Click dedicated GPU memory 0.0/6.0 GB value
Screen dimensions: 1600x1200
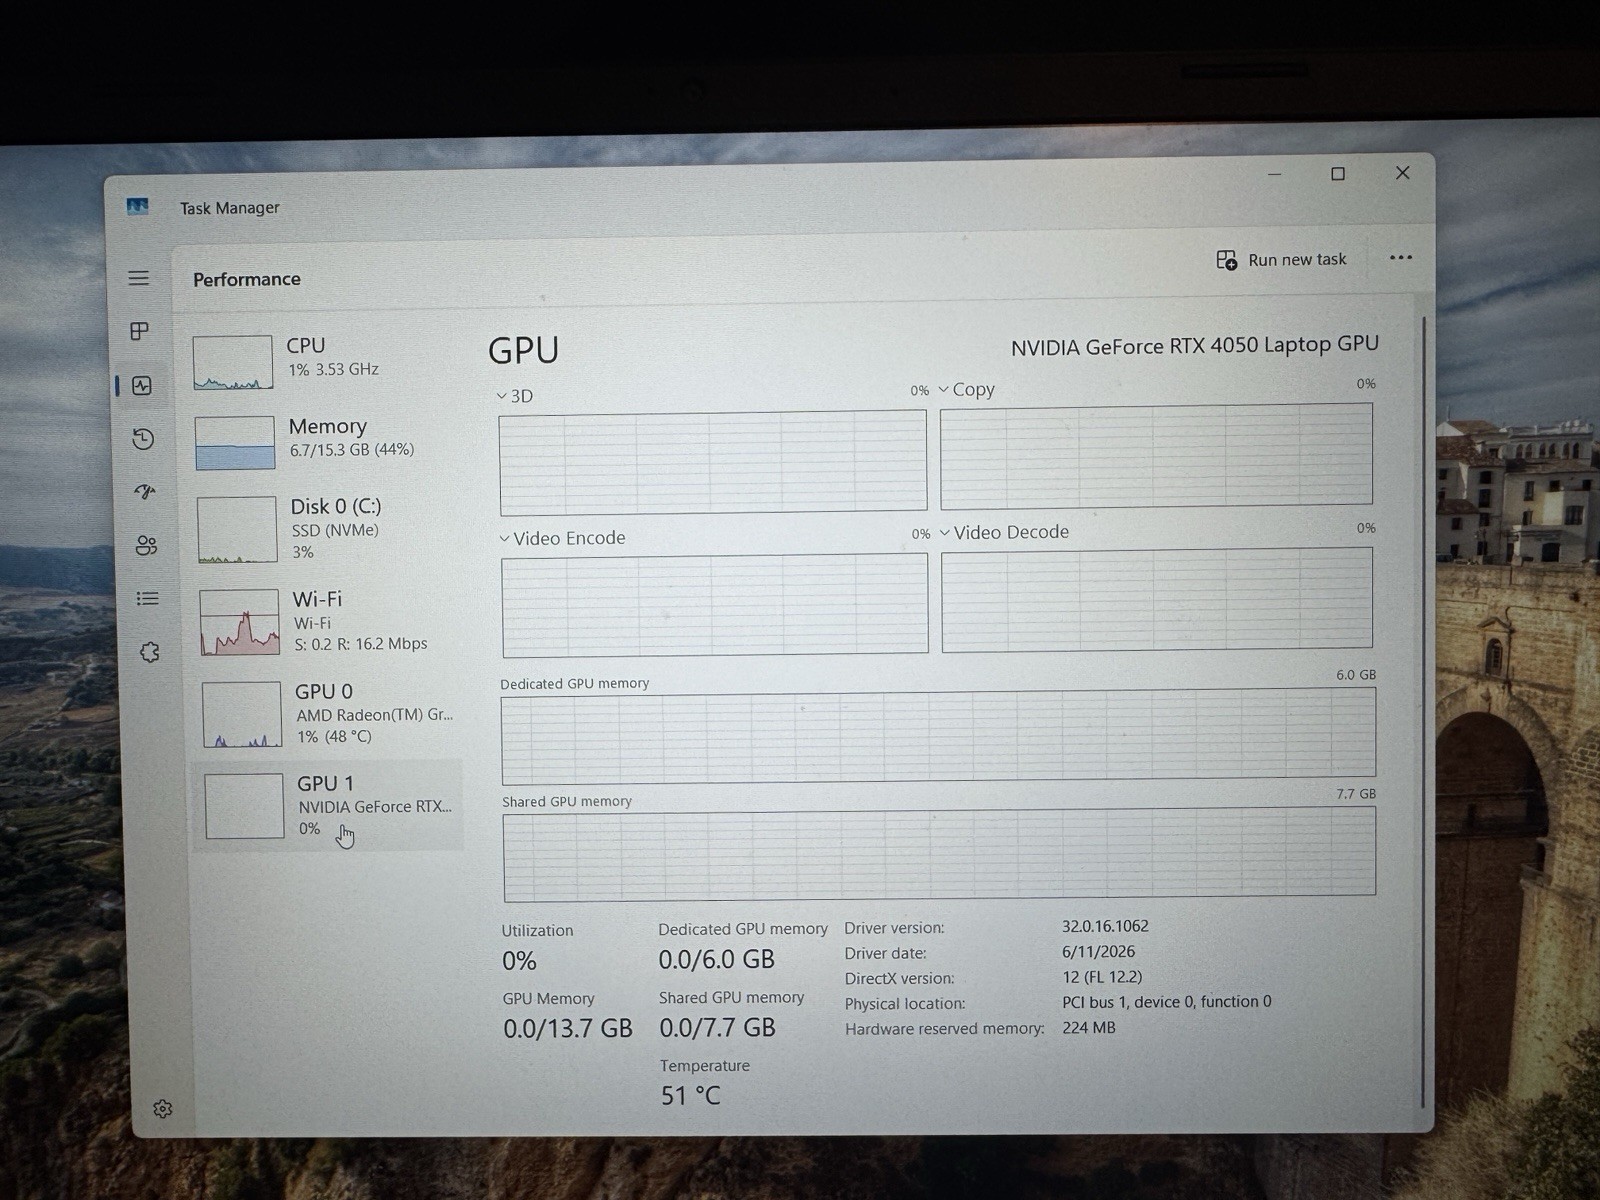pyautogui.click(x=716, y=960)
